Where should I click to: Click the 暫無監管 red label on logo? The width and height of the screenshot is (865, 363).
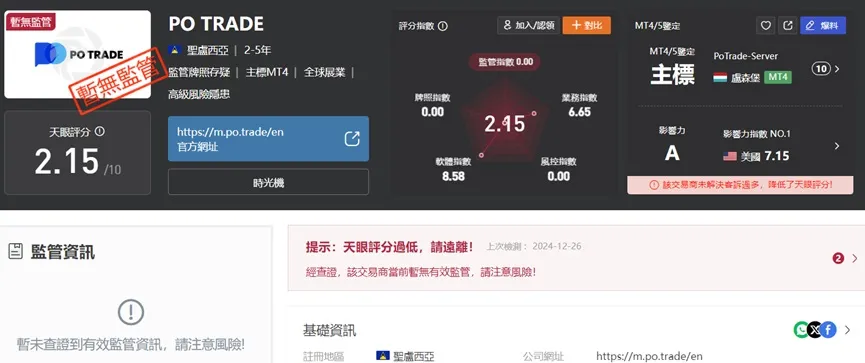coord(30,21)
